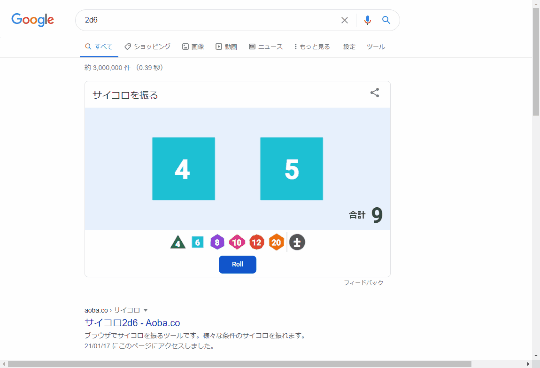The height and width of the screenshot is (368, 540).
Task: Click the blue magnifier search icon
Action: point(386,20)
